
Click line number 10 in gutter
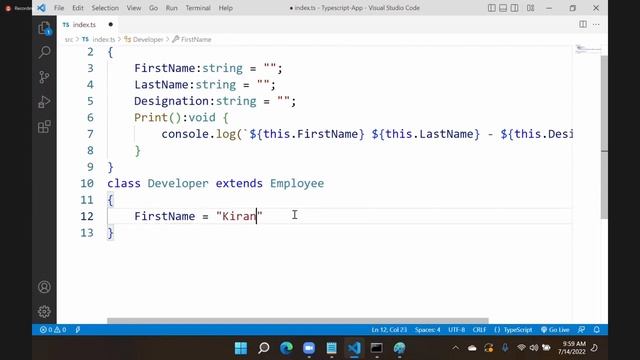click(x=87, y=183)
